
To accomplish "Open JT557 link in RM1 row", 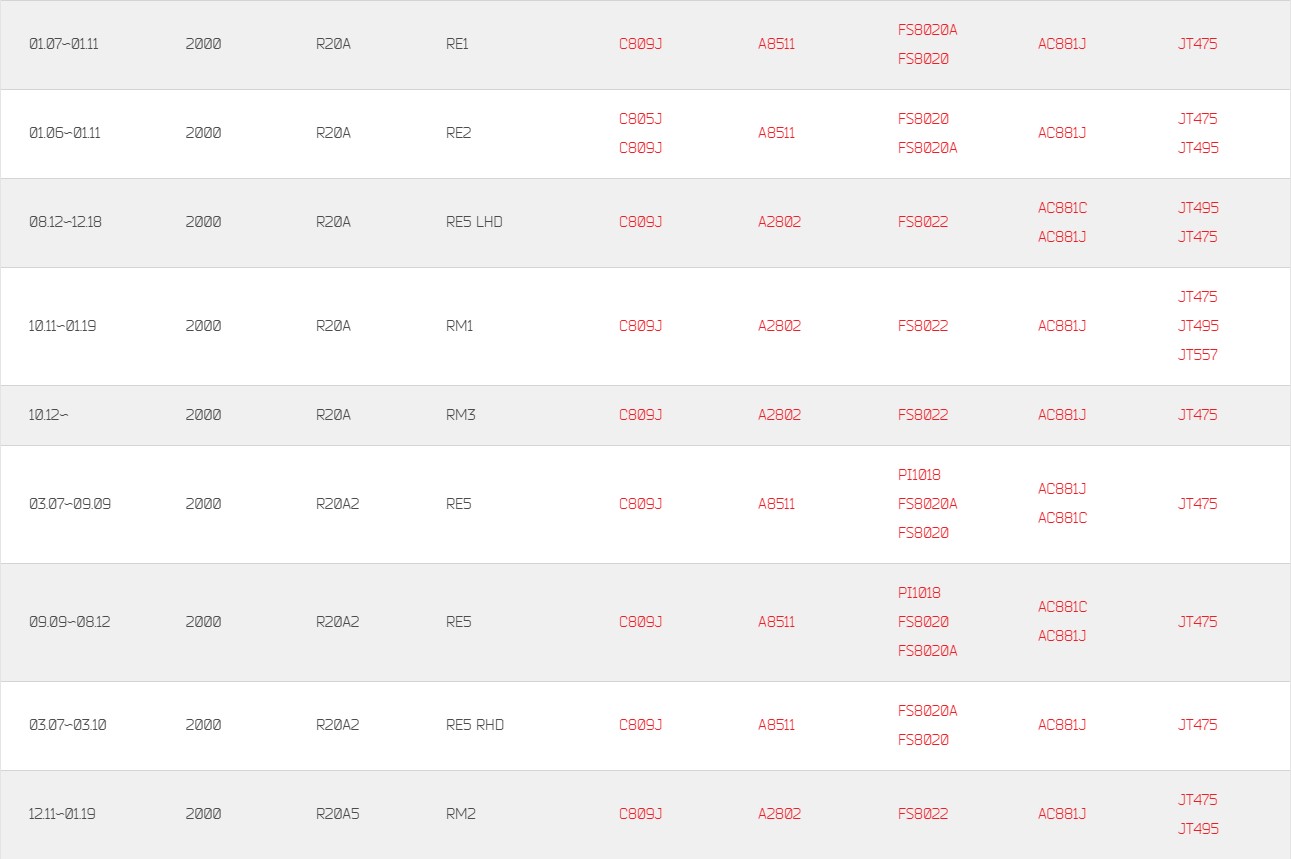I will pyautogui.click(x=1197, y=355).
